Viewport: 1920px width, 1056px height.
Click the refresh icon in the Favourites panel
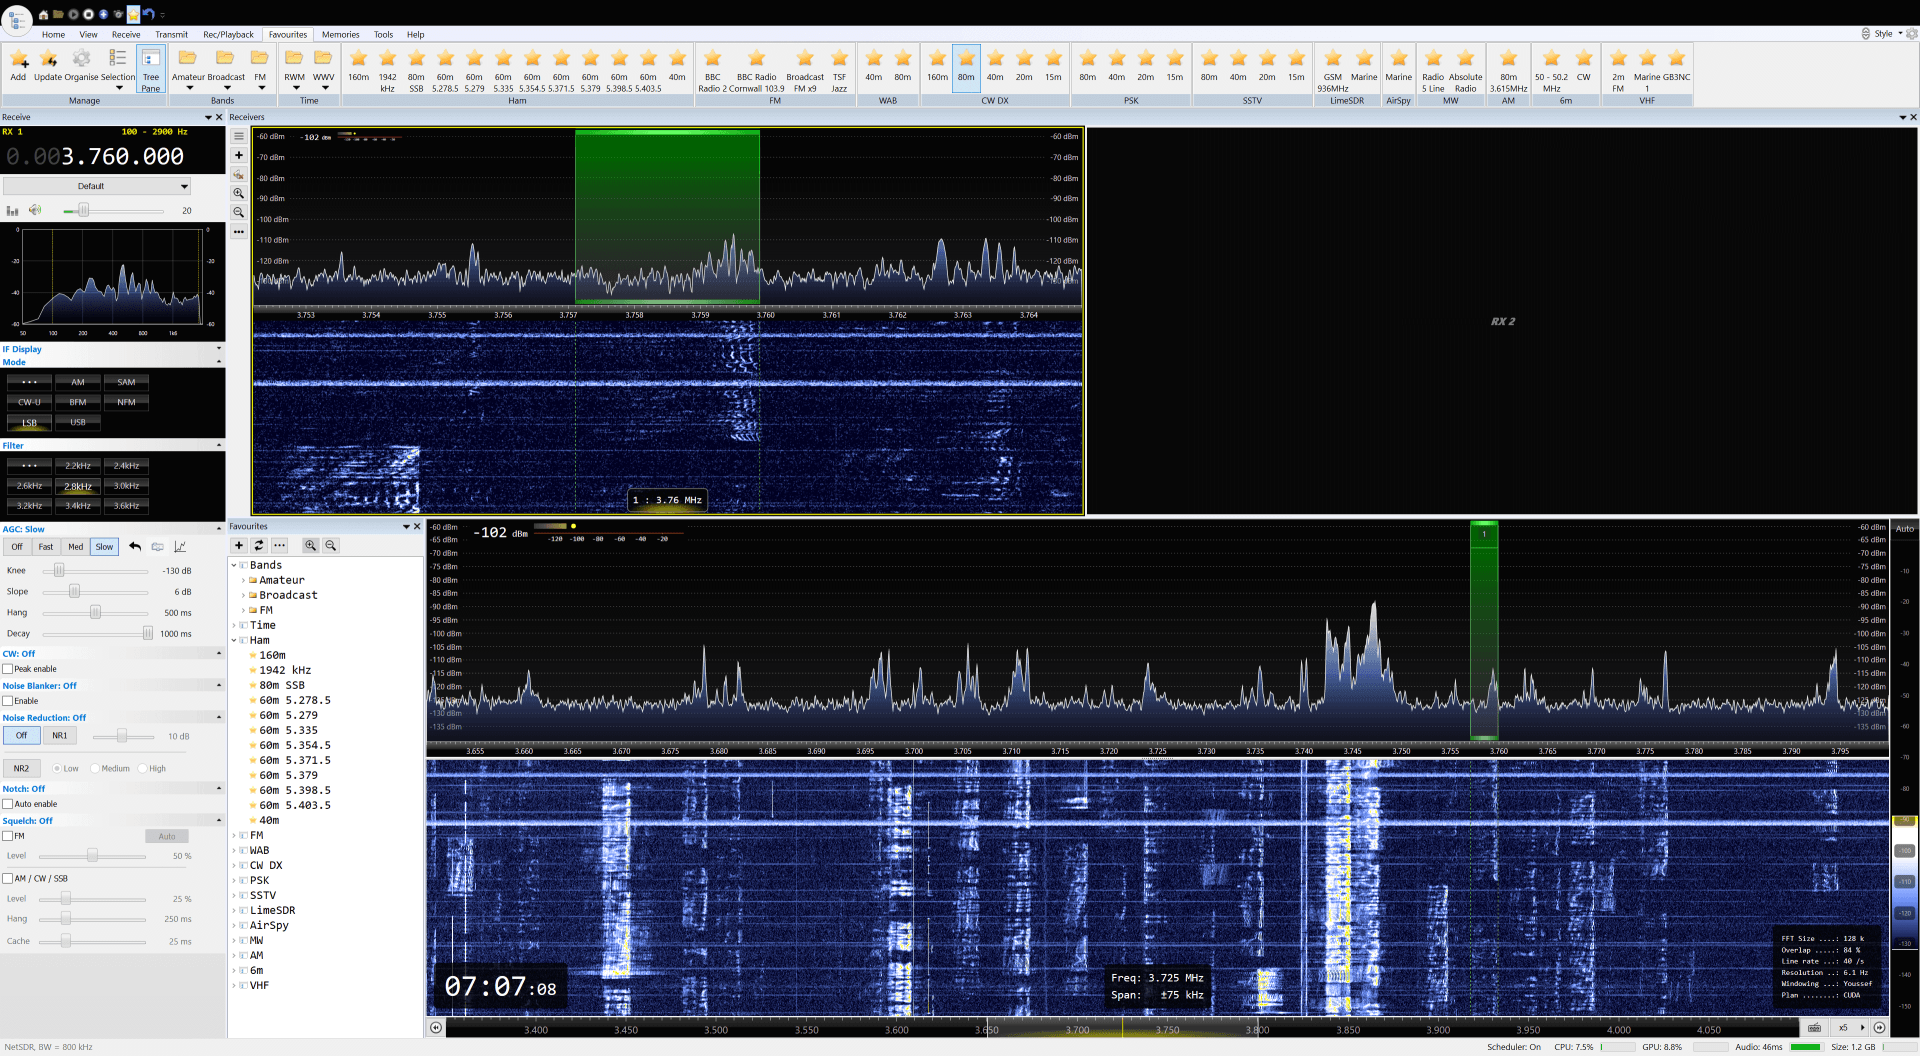click(258, 545)
